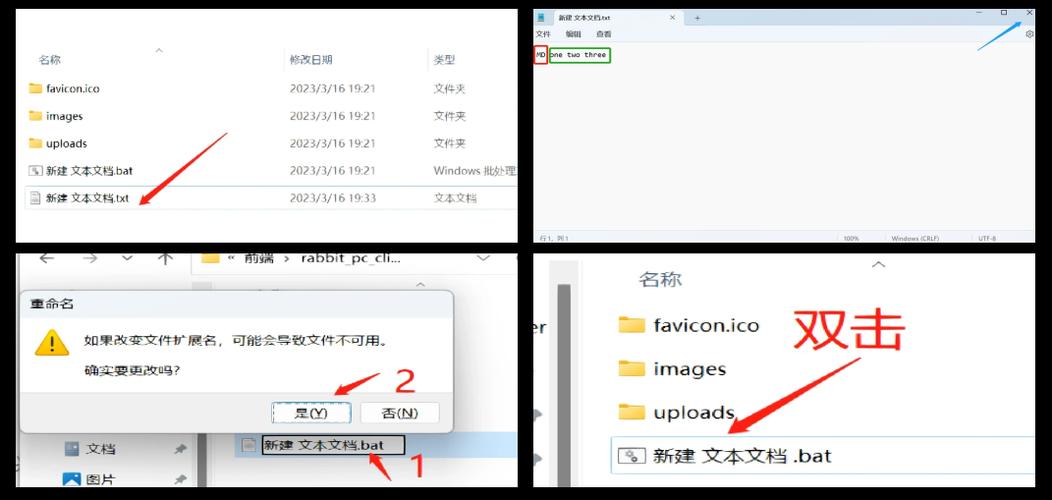Open the 查看 menu in Notepad
The image size is (1052, 500).
pos(604,34)
